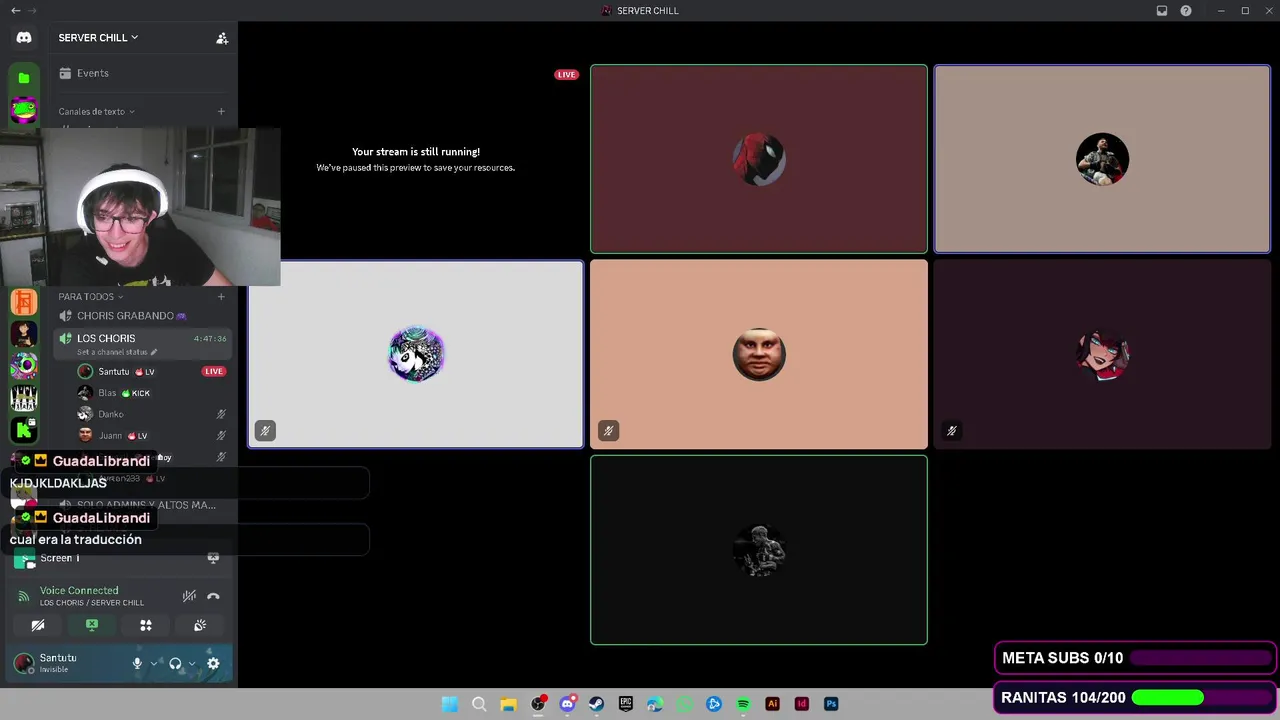Toggle camera on or off
Viewport: 1280px width, 720px height.
38,625
